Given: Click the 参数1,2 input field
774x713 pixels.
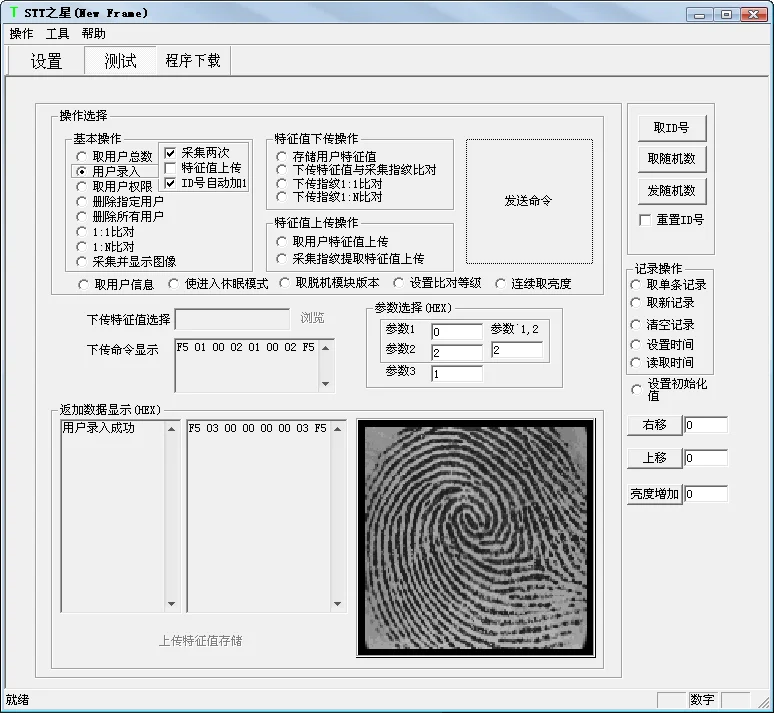Looking at the screenshot, I should click(517, 350).
